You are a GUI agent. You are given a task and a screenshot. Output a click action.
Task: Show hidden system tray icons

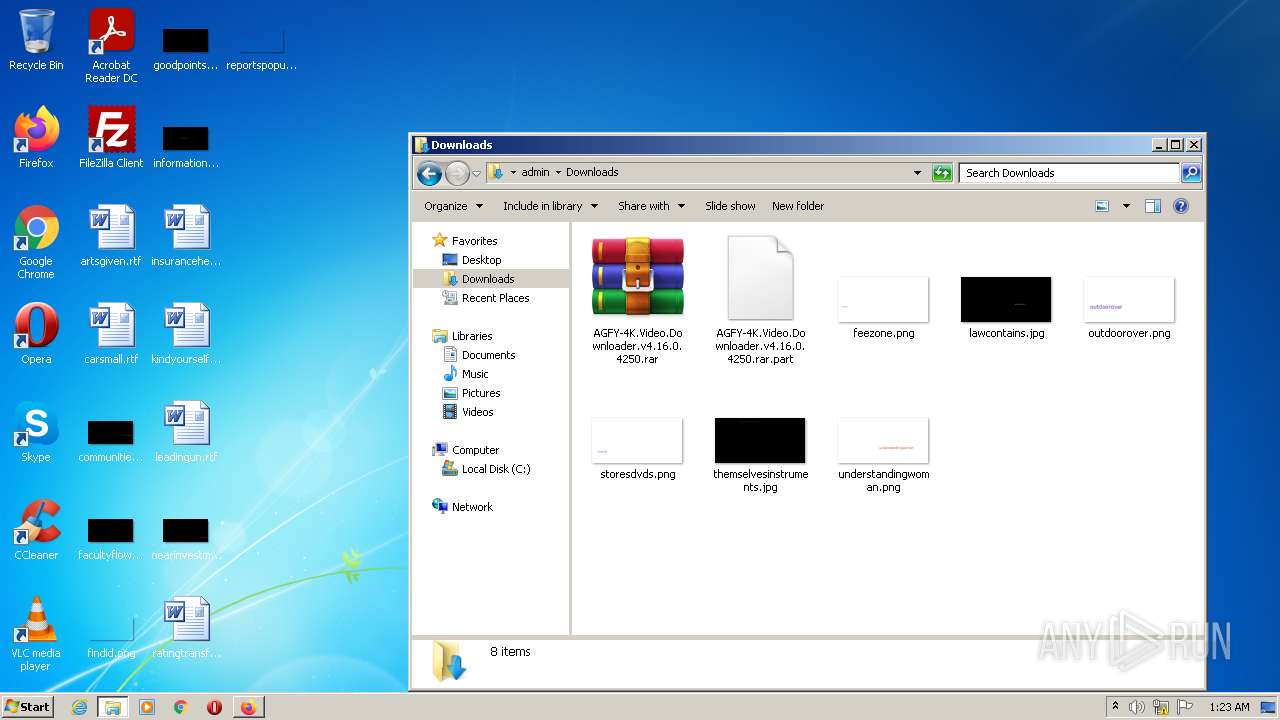(x=1115, y=707)
